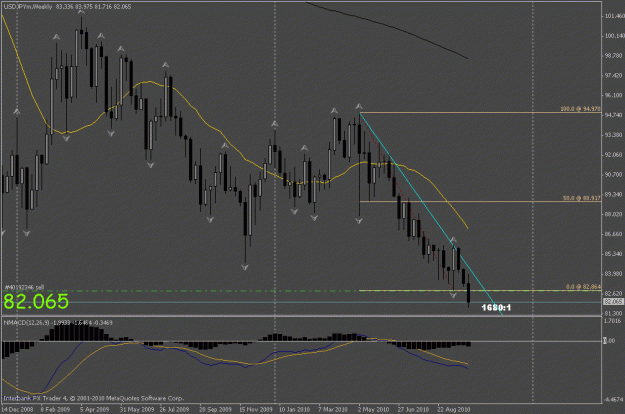Screen dimensions: 625x414
Task: Select the 5 Apr 2009 date label
Action: pyautogui.click(x=94, y=409)
